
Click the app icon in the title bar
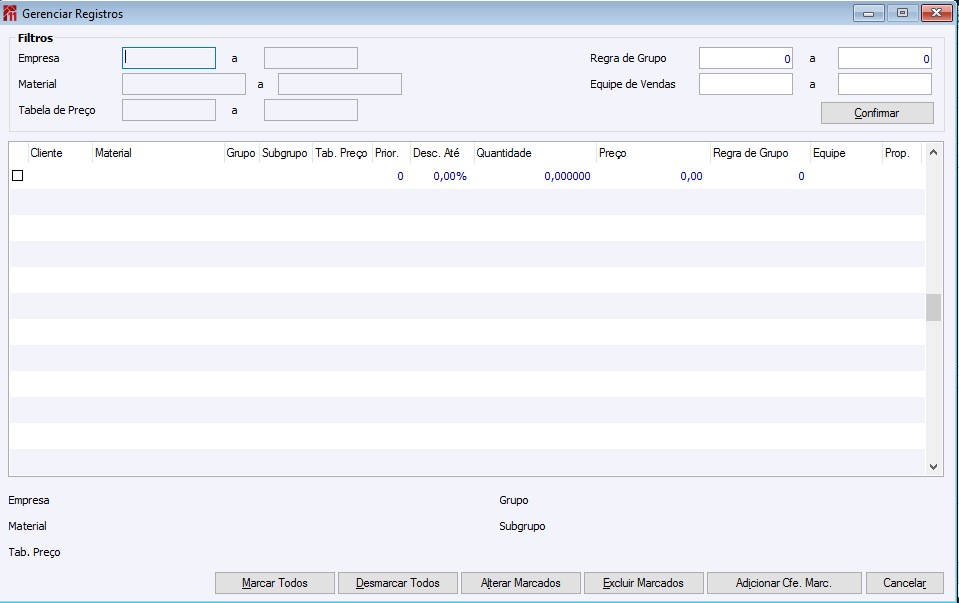click(x=10, y=13)
